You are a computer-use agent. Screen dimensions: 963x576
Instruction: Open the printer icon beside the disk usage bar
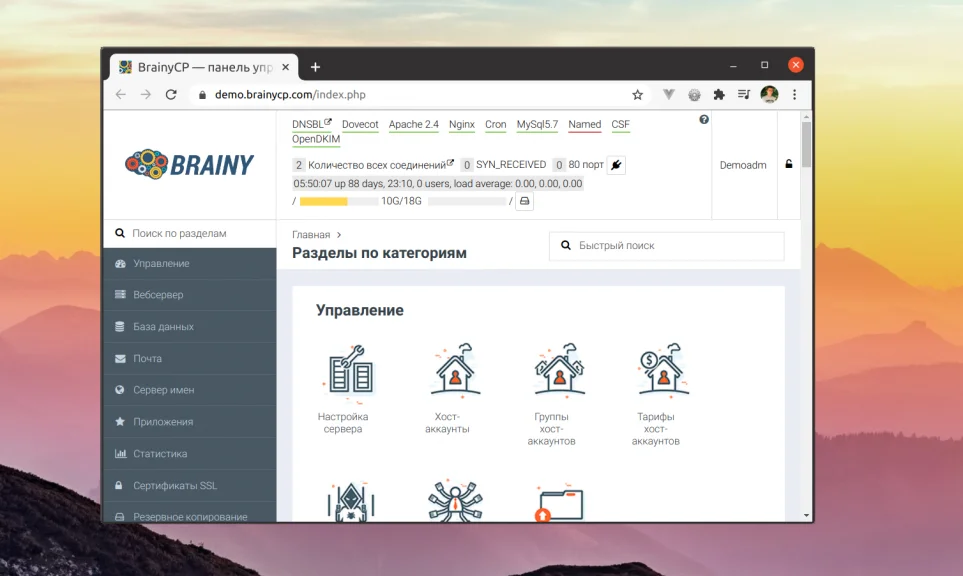pyautogui.click(x=523, y=200)
